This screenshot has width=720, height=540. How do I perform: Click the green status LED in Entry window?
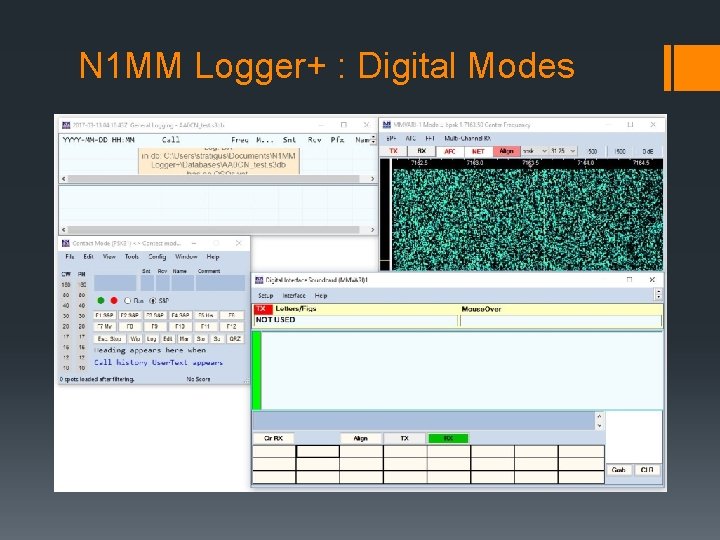point(101,301)
